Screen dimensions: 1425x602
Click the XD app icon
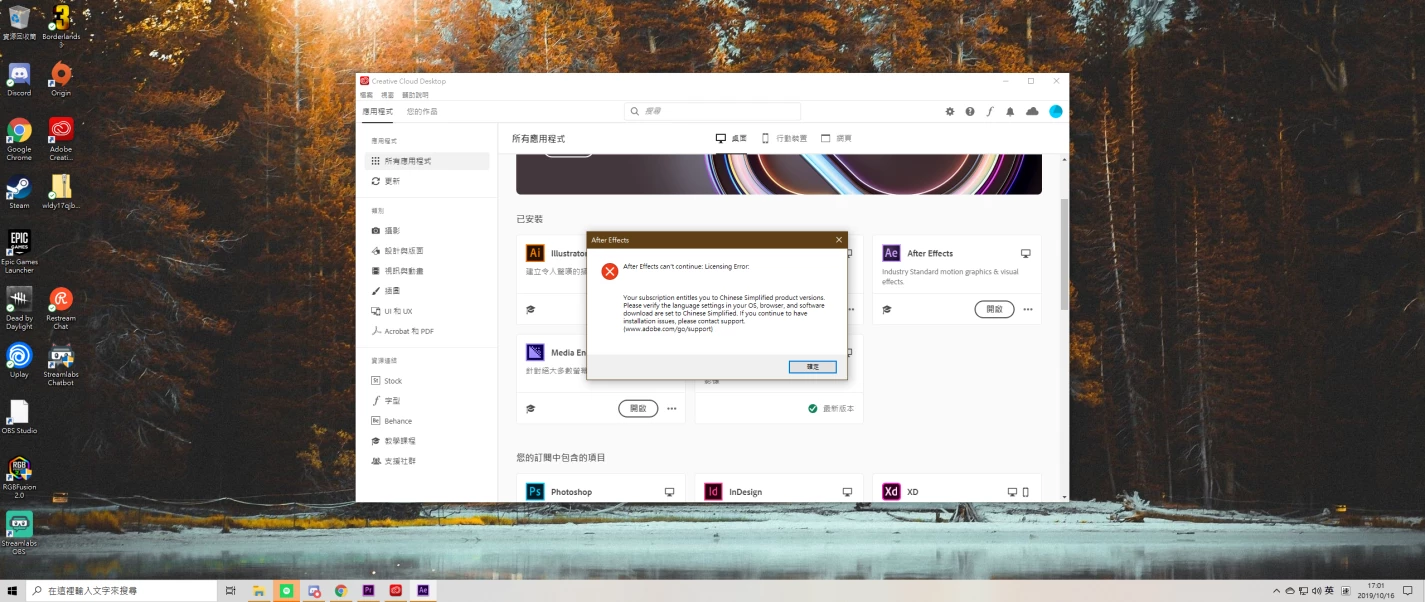891,491
